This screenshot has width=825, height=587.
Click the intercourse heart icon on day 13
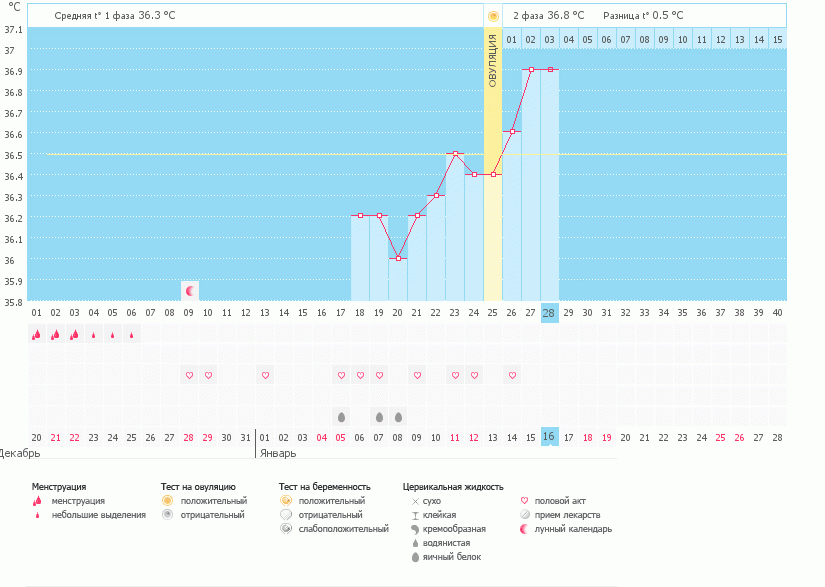click(x=265, y=375)
